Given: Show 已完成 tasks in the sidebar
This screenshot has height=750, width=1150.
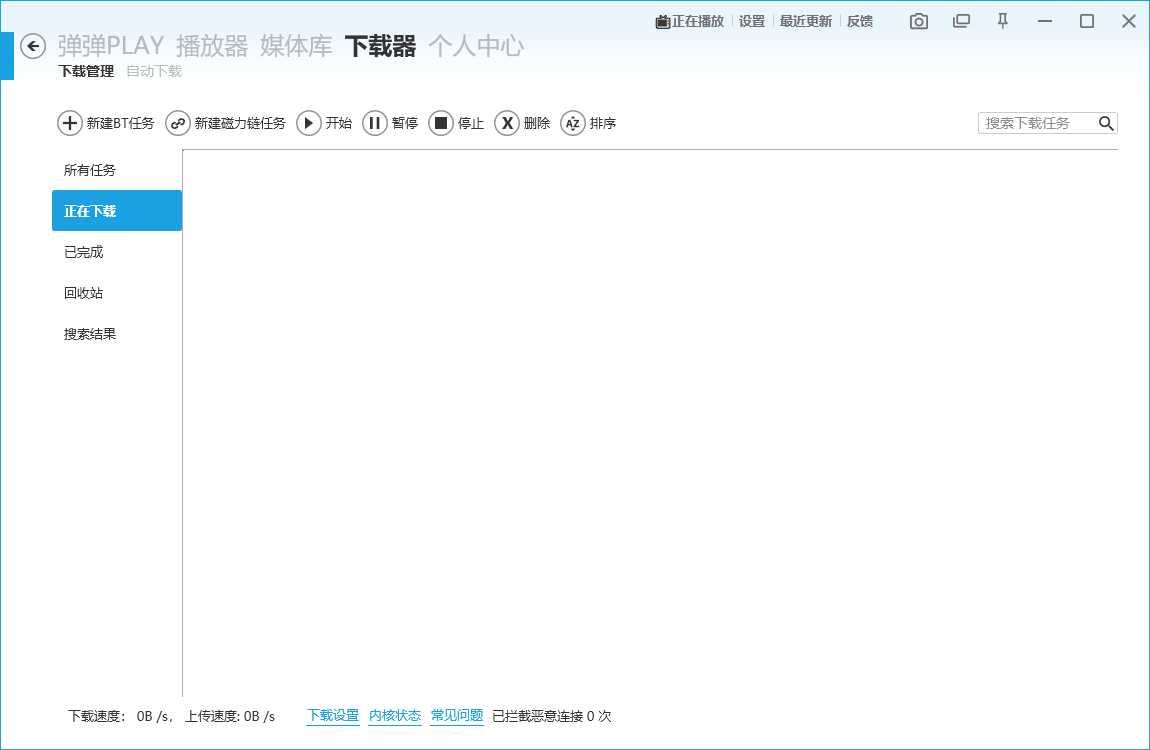Looking at the screenshot, I should coord(117,252).
